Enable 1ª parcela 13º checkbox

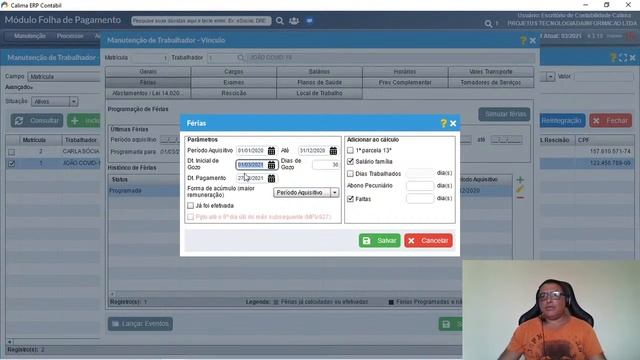click(x=350, y=150)
